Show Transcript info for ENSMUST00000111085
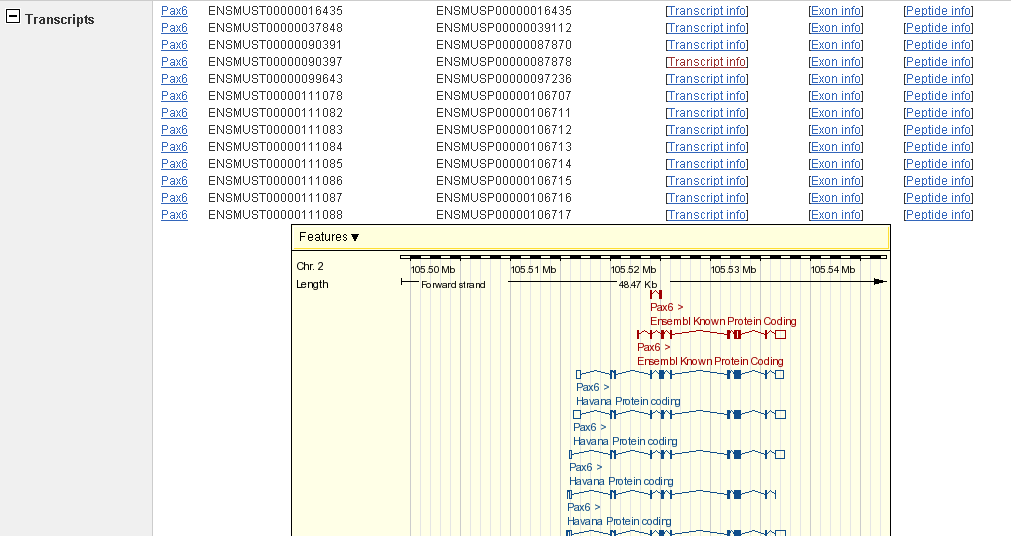 tap(707, 164)
